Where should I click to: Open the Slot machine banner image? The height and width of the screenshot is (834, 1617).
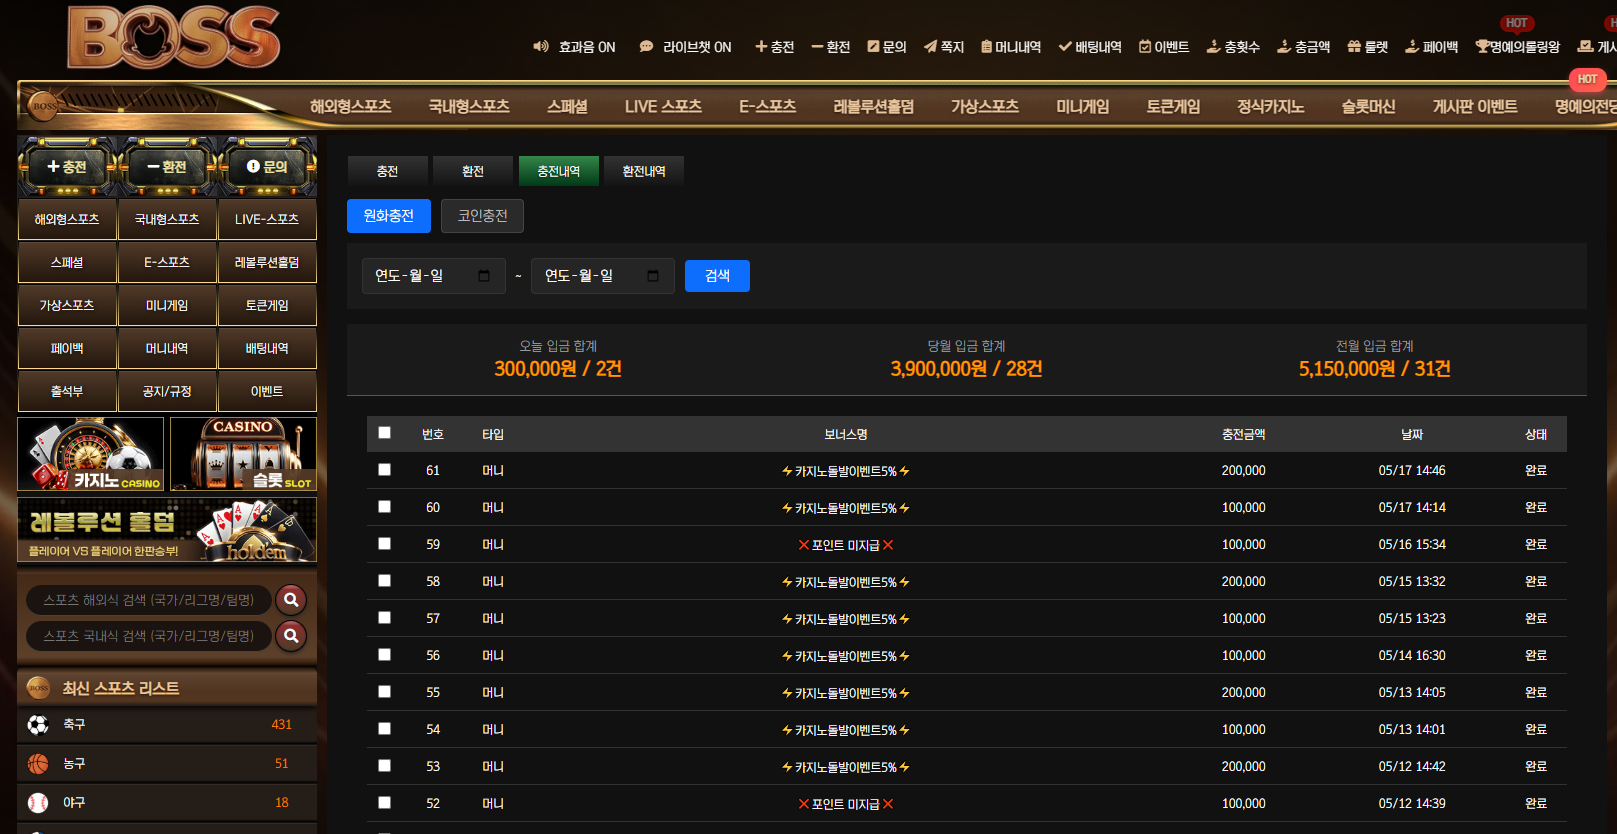[x=243, y=454]
